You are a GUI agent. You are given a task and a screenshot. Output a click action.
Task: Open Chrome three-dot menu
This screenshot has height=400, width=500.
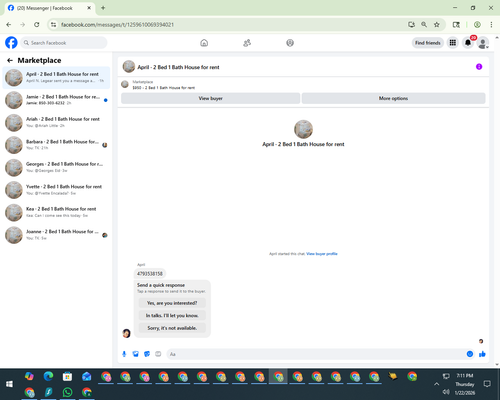(x=491, y=25)
